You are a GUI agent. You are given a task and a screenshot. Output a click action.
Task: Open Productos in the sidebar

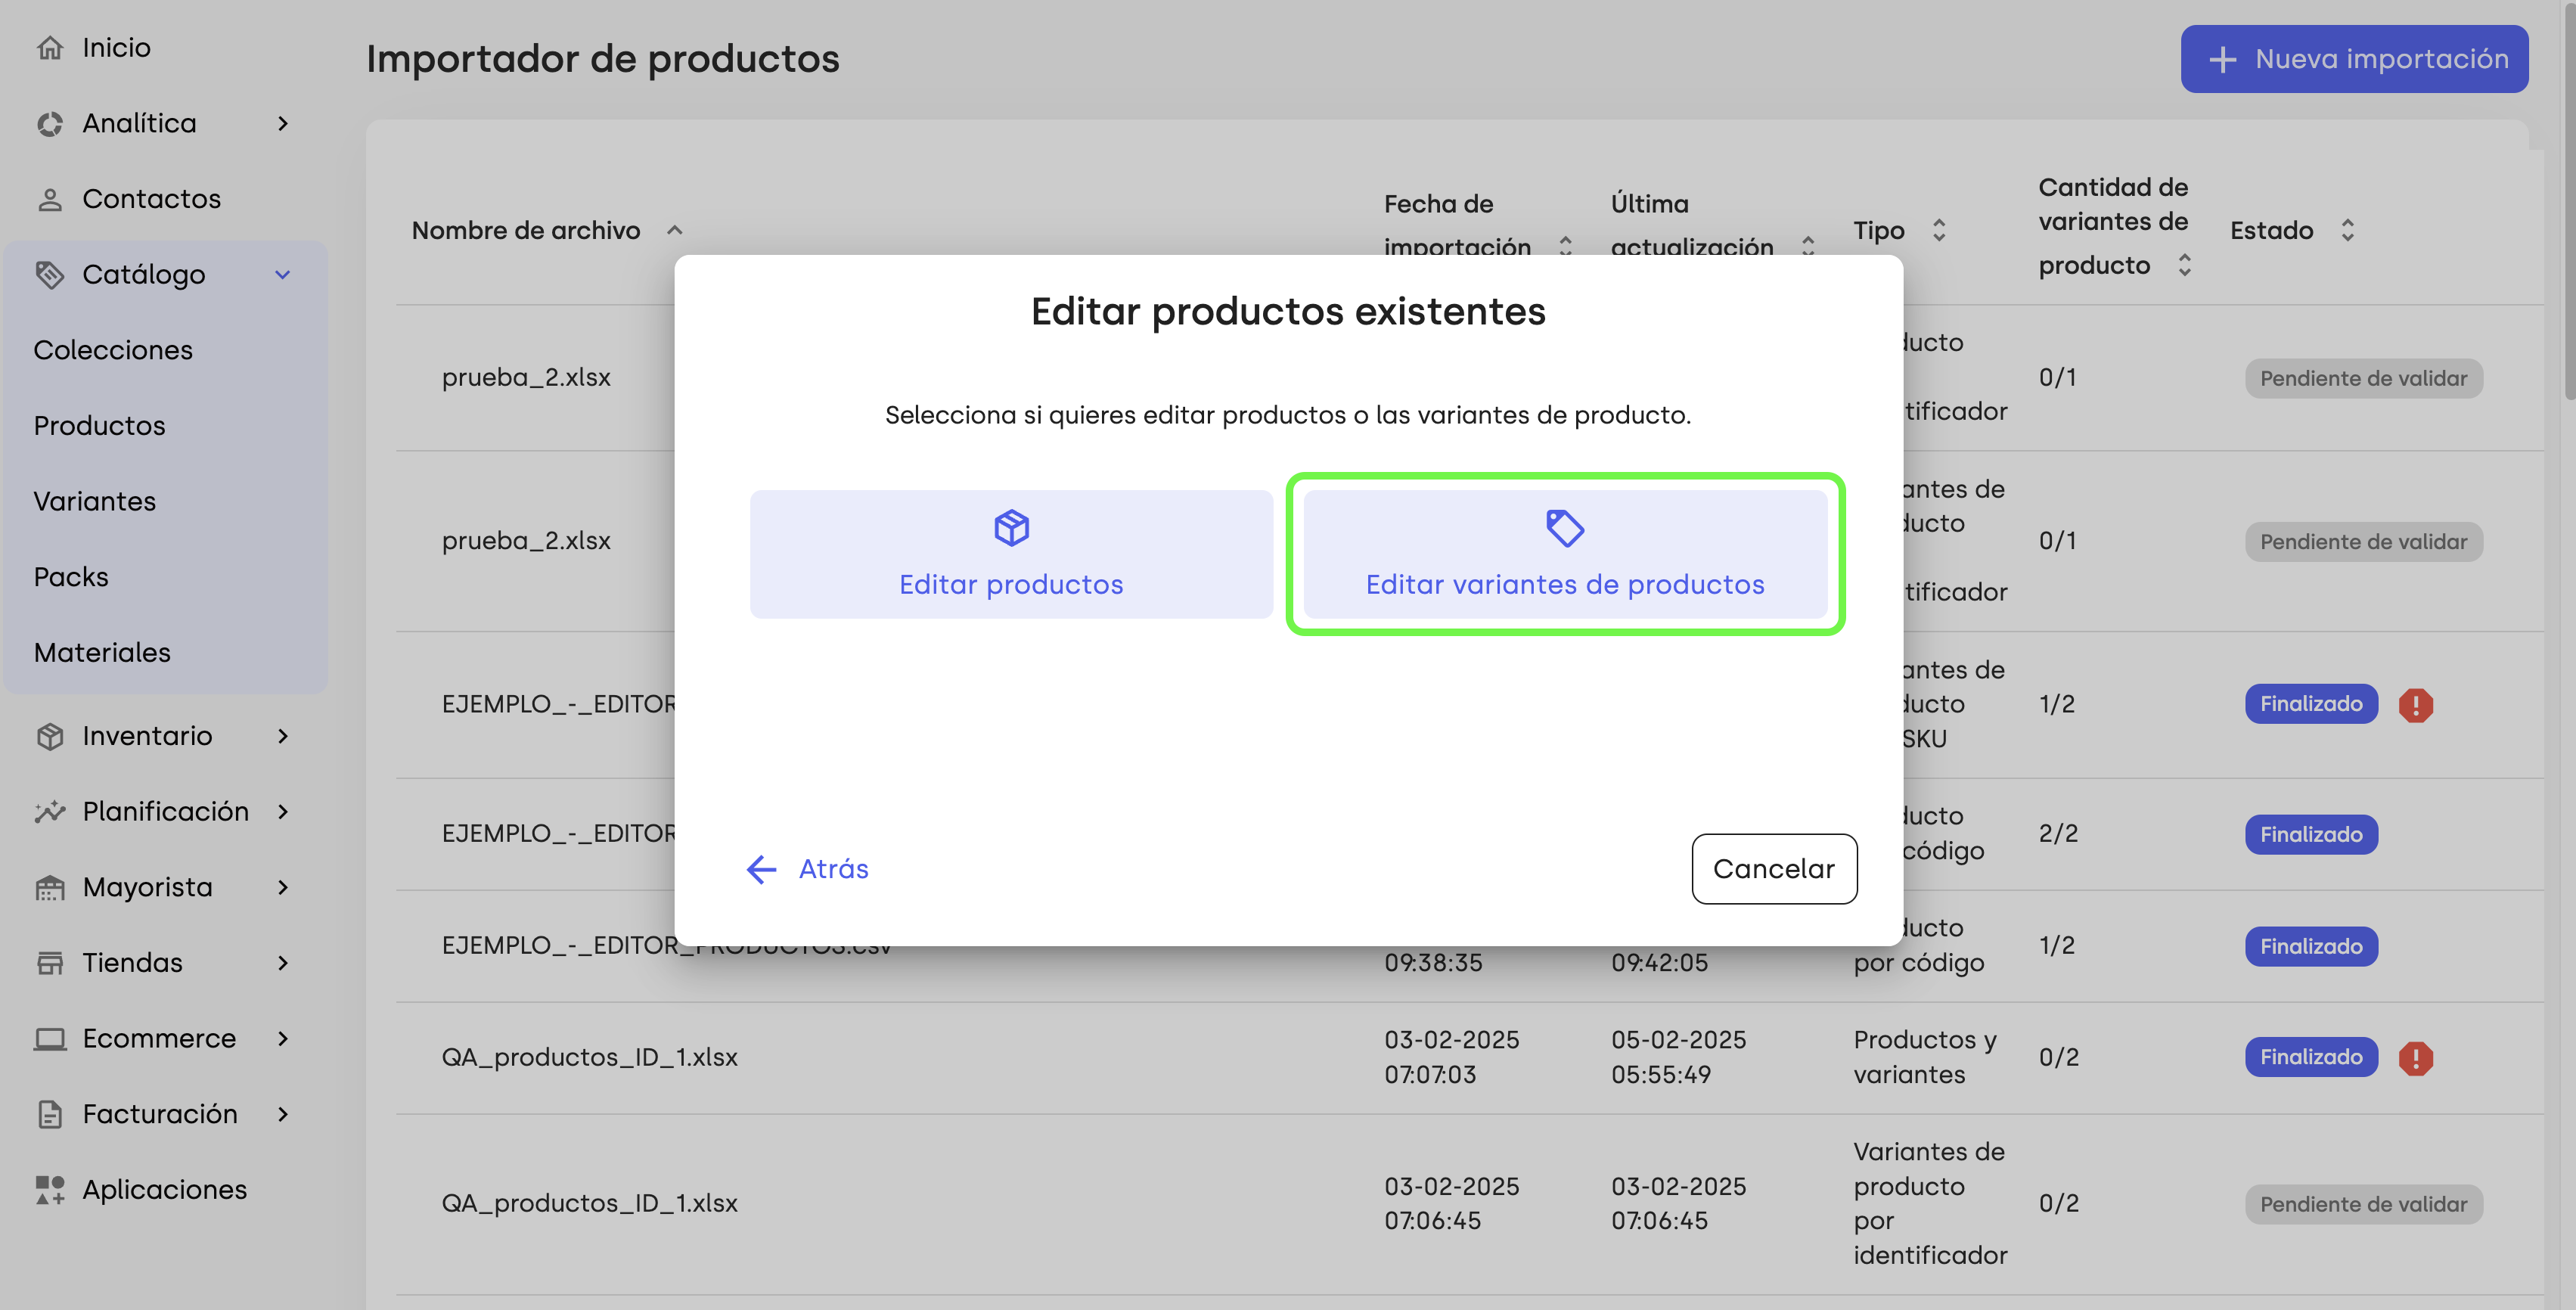[100, 426]
